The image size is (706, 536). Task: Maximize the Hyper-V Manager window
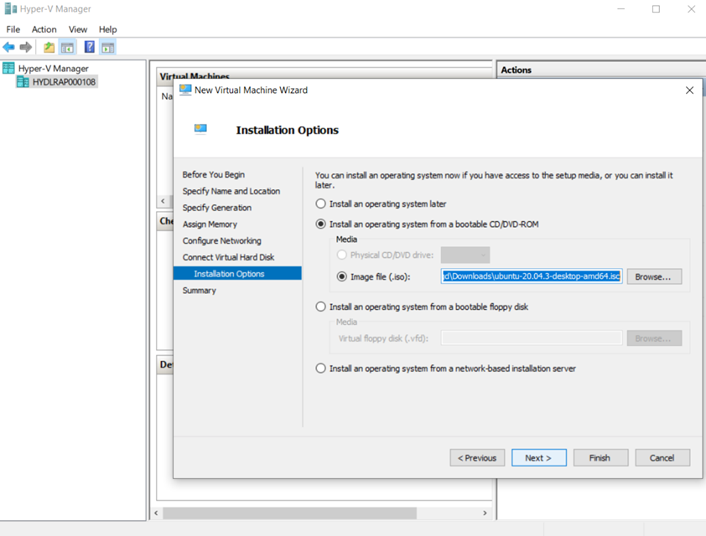pos(656,9)
